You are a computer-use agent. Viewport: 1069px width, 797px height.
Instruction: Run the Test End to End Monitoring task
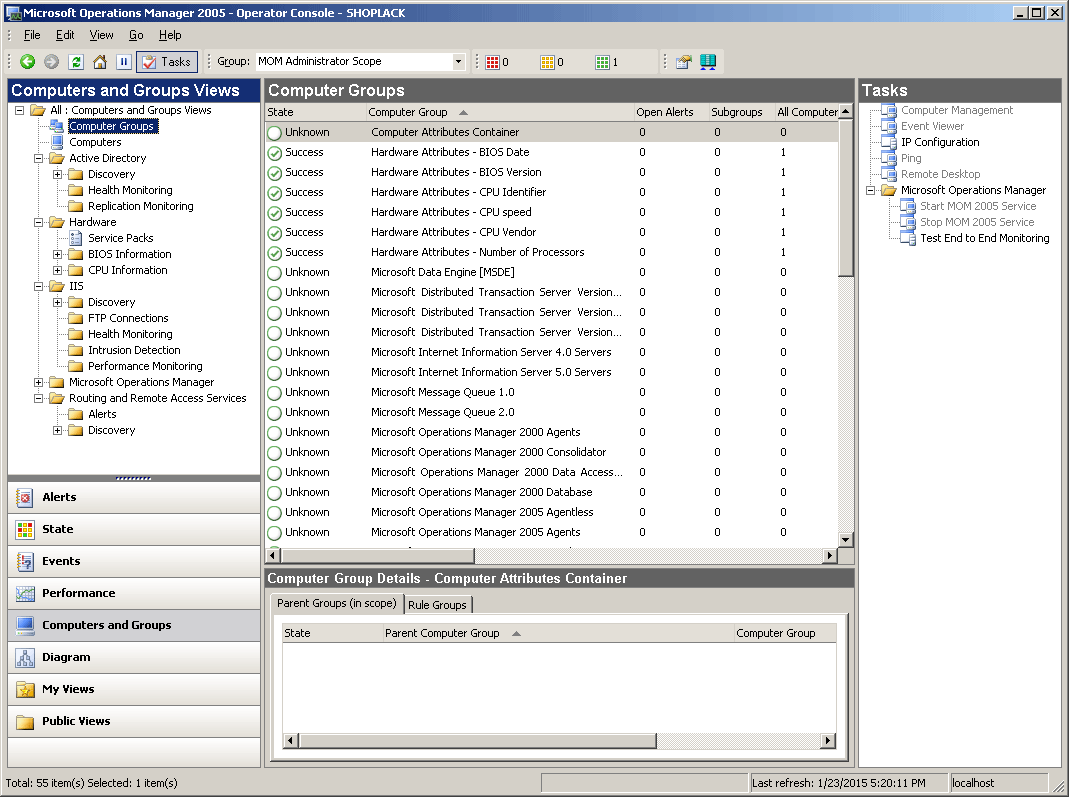pos(984,238)
